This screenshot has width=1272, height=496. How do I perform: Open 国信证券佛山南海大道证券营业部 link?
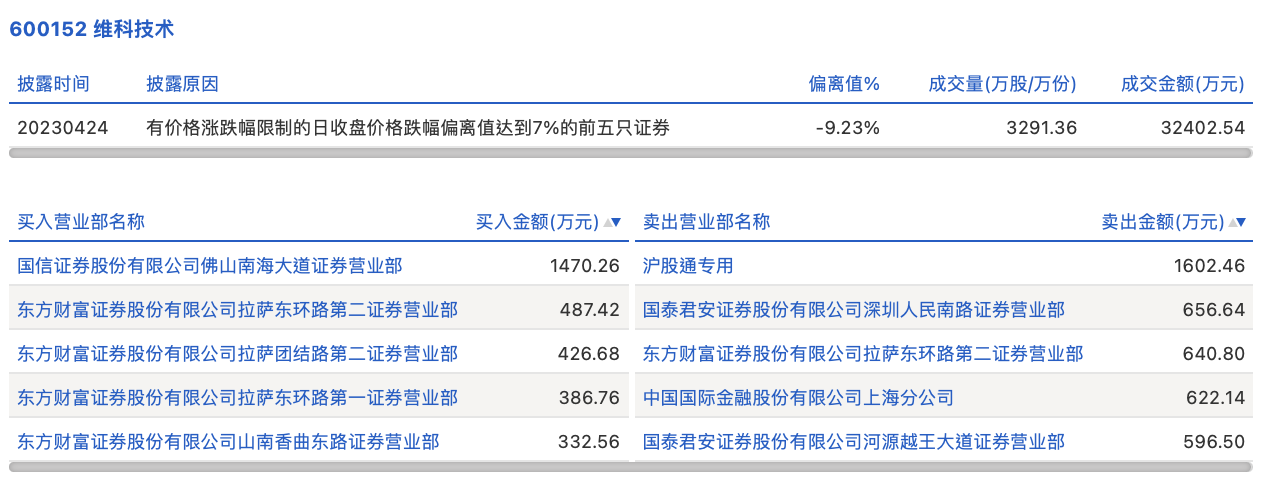[210, 266]
